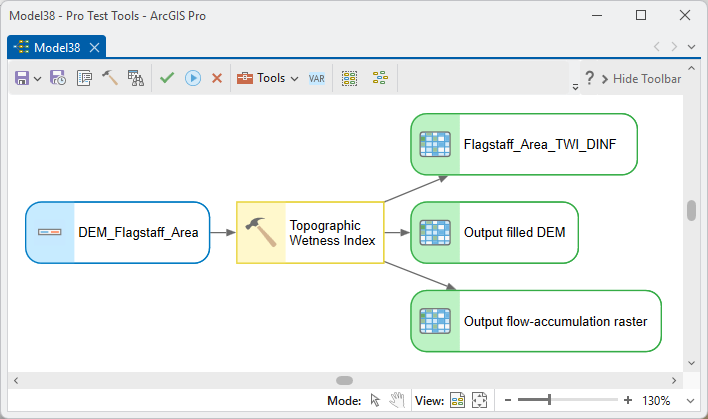Save the model with the floppy disk icon
The height and width of the screenshot is (419, 708).
22,78
